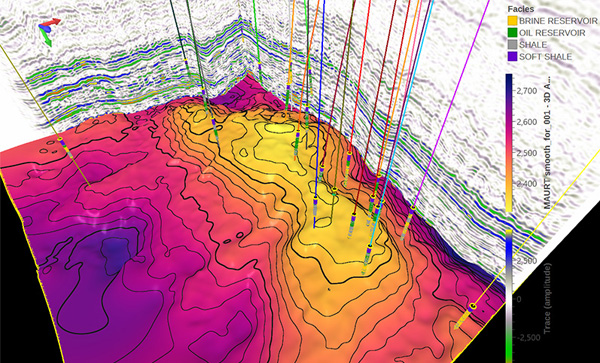Image resolution: width=600 pixels, height=363 pixels.
Task: Click the MAURT smooth colorbar title
Action: click(x=547, y=143)
